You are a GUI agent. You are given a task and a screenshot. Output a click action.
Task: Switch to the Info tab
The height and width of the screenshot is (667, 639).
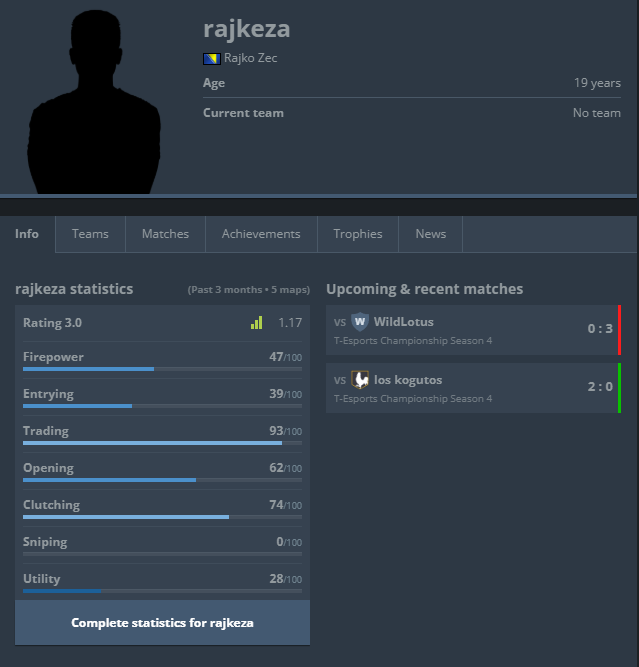pyautogui.click(x=27, y=234)
